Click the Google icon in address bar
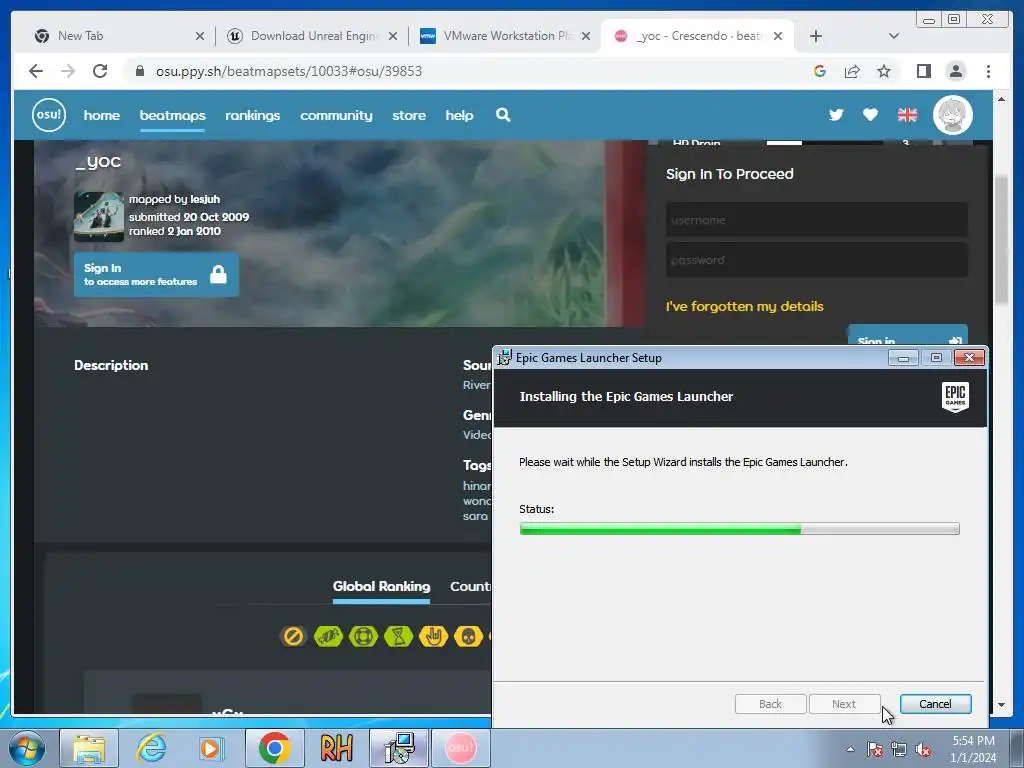 (x=820, y=71)
